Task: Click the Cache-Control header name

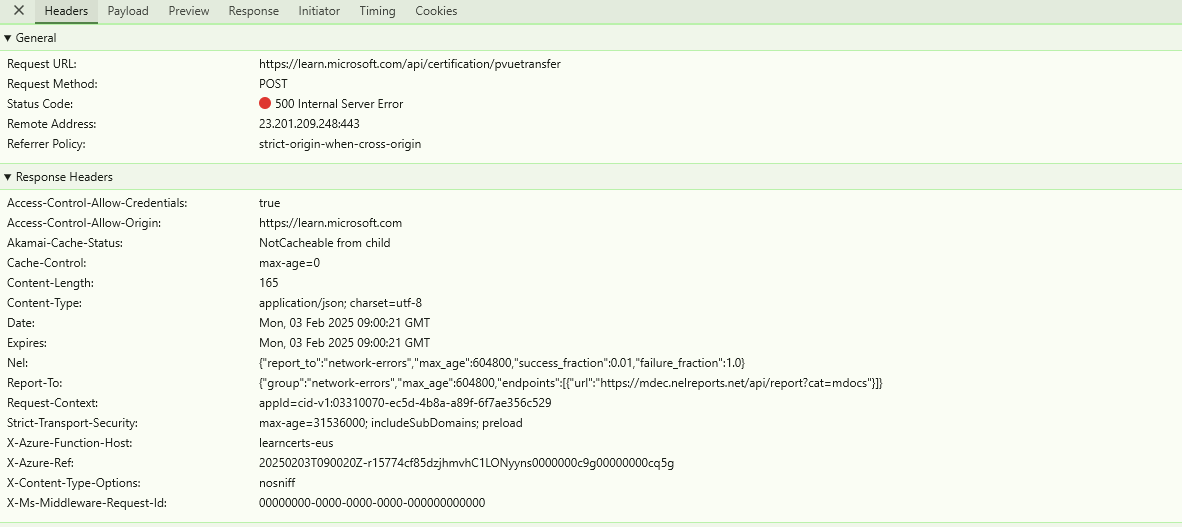Action: click(x=46, y=263)
